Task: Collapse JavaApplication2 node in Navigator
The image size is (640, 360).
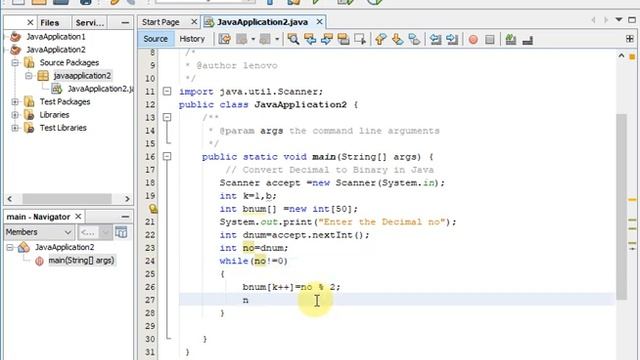Action: (x=10, y=247)
